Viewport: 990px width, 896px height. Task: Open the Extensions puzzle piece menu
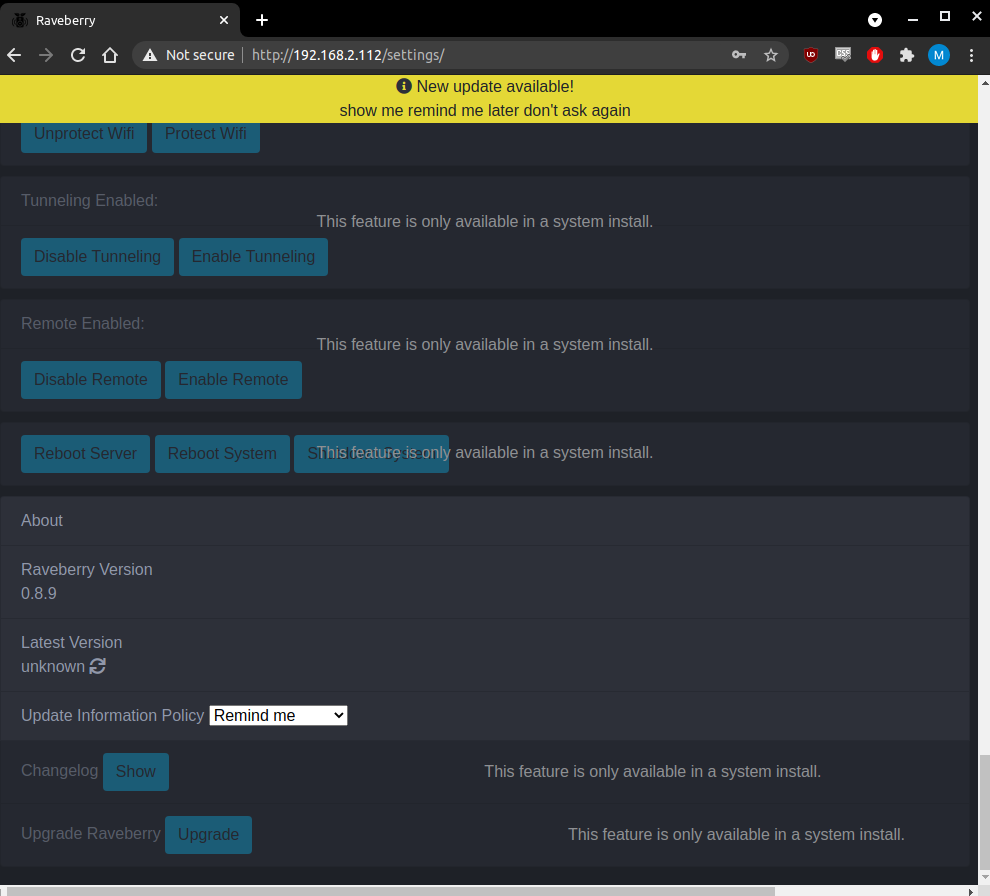[907, 56]
